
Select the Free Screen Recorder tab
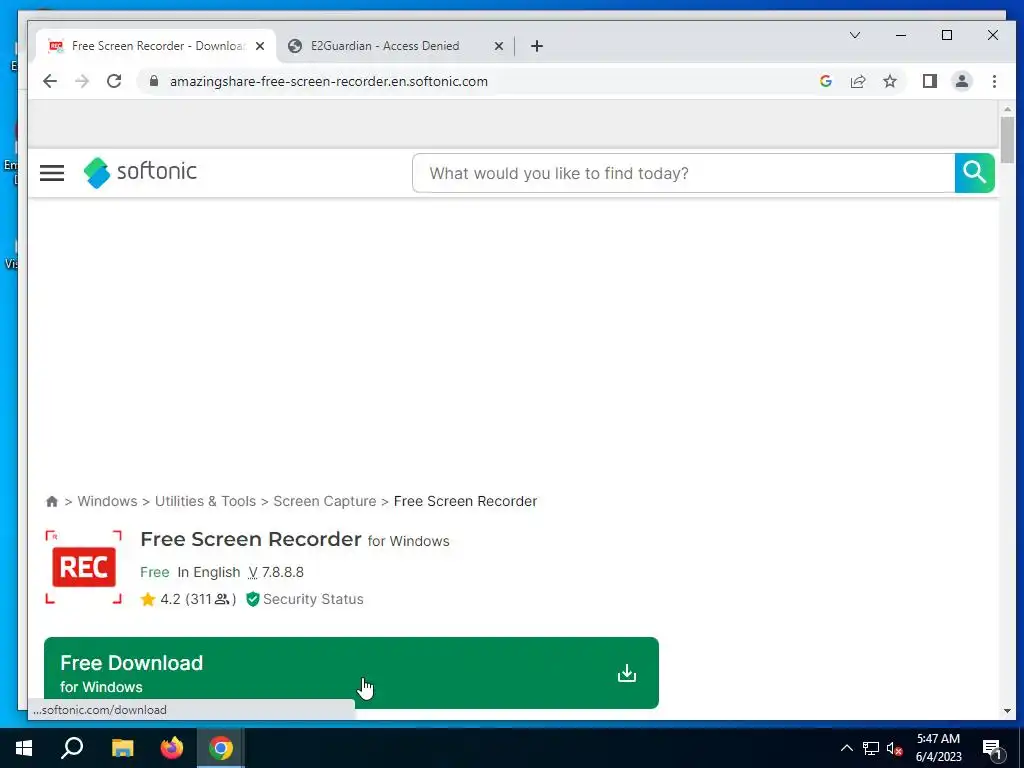(x=157, y=46)
